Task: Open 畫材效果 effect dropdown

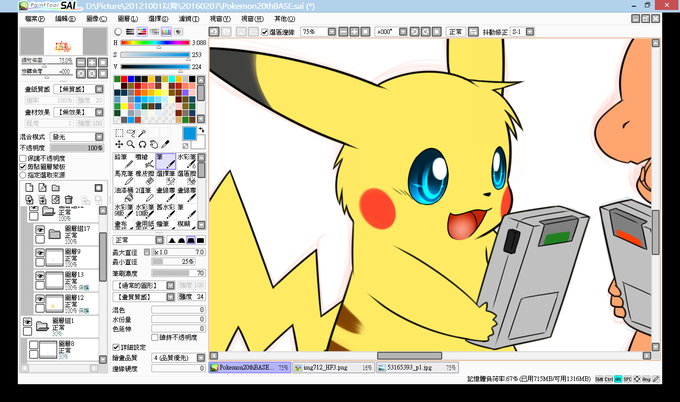Action: 99,112
